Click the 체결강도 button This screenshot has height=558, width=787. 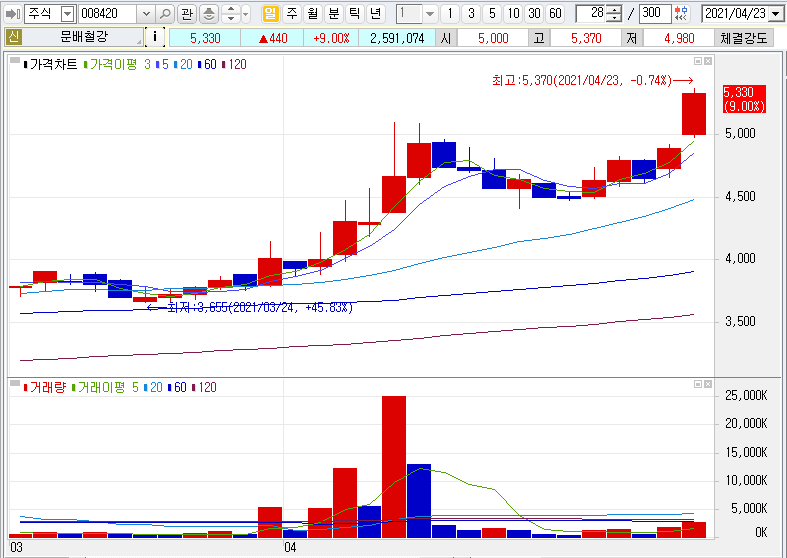coord(744,38)
